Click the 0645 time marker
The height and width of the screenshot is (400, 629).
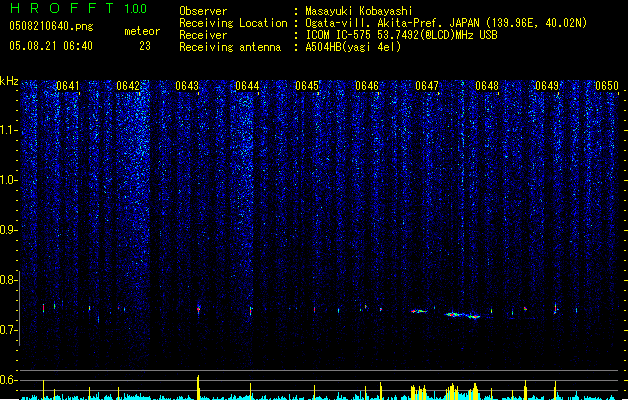tap(307, 86)
